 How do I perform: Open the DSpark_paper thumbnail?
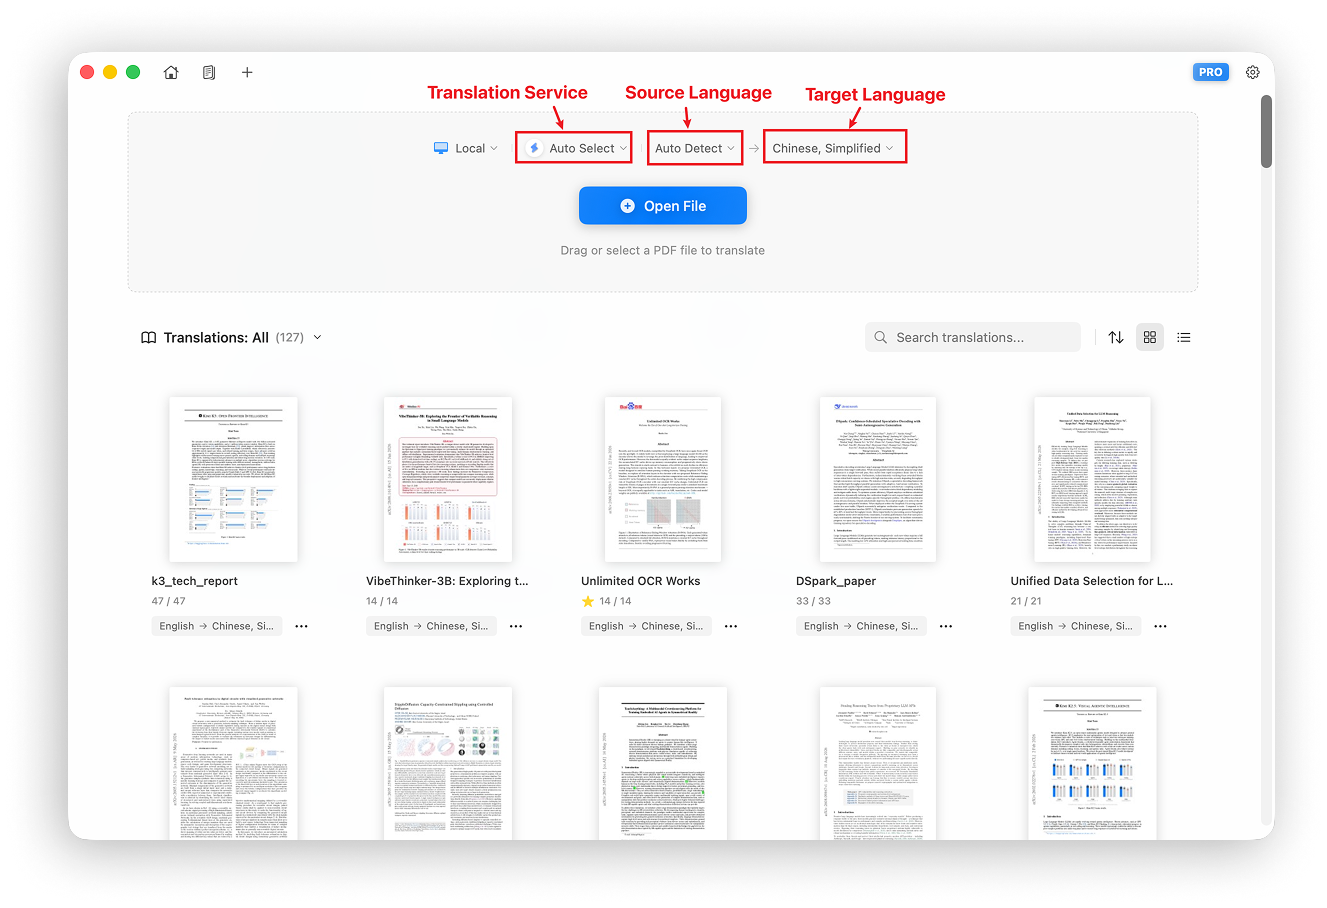coord(878,479)
